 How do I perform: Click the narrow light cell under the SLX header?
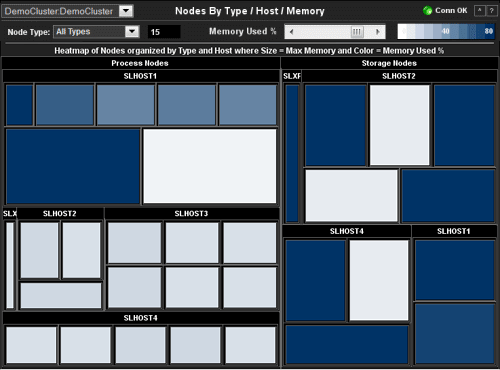[10, 265]
